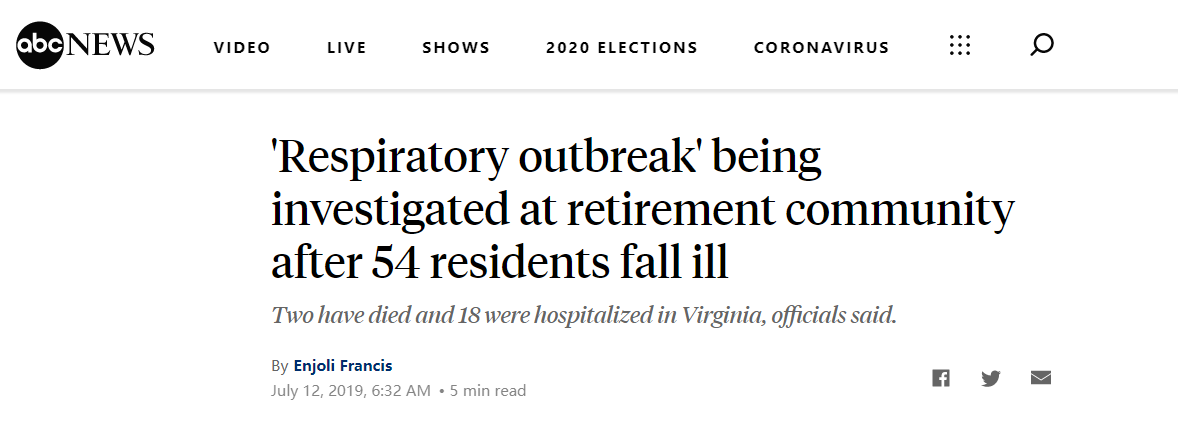Click the '5 min read' label

[488, 391]
